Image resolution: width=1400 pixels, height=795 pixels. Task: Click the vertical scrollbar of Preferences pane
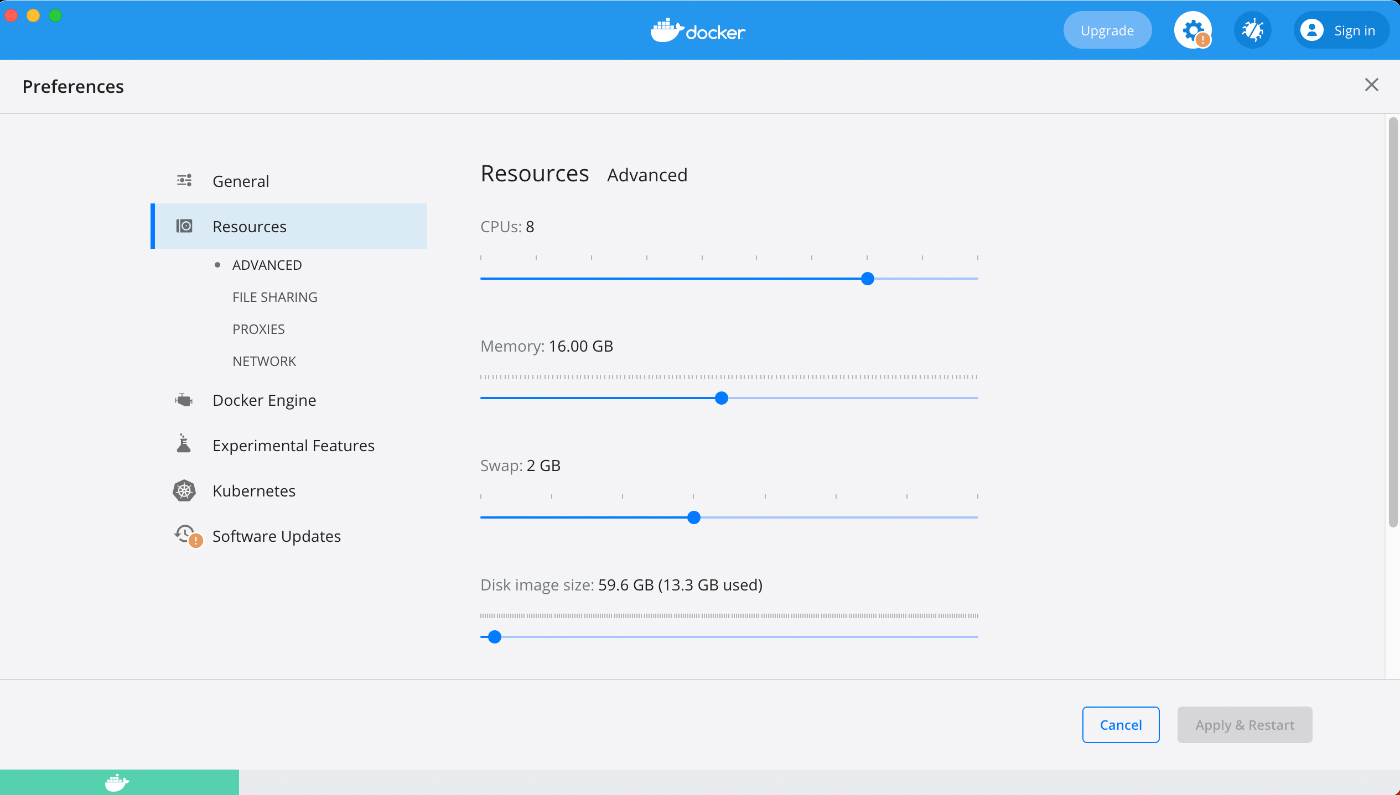point(1393,322)
